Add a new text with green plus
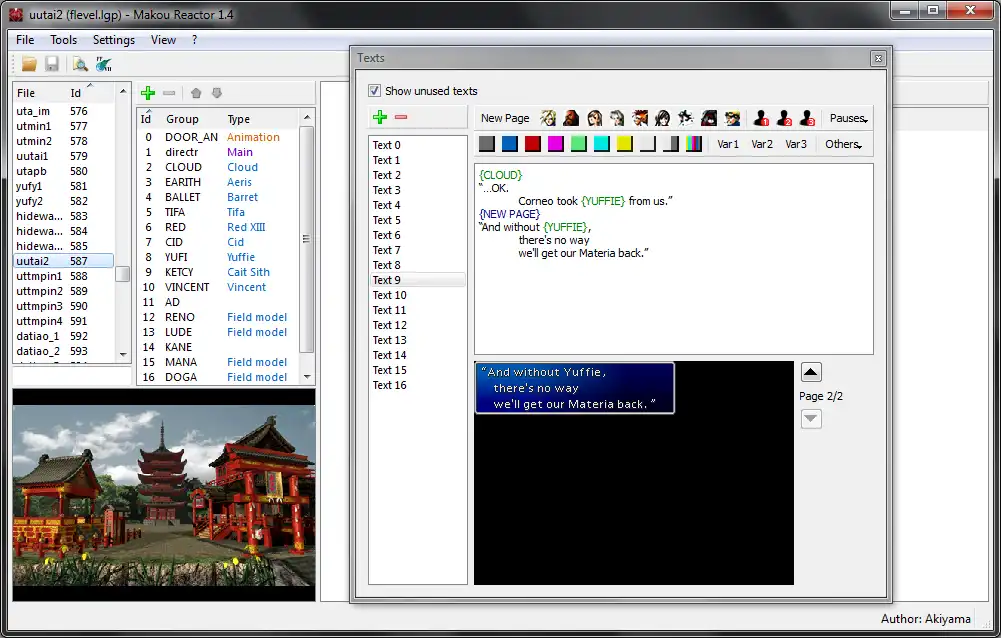This screenshot has height=638, width=1001. (380, 117)
